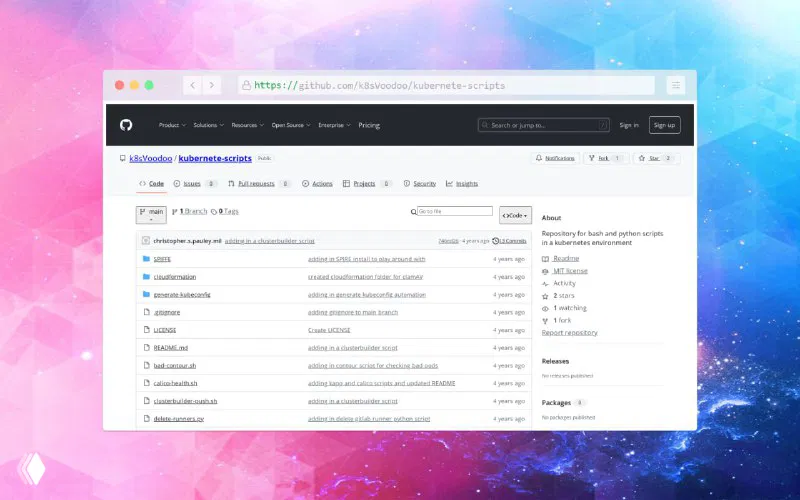Click the bell icon in Notifications
This screenshot has height=500, width=800.
click(539, 158)
